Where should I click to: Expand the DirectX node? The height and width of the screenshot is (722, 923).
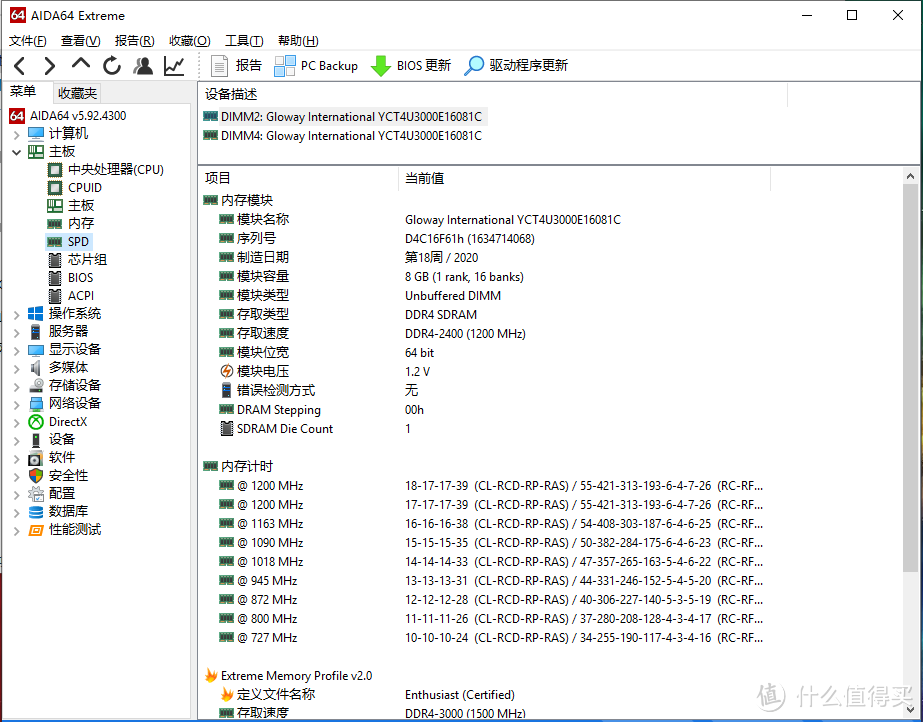16,422
